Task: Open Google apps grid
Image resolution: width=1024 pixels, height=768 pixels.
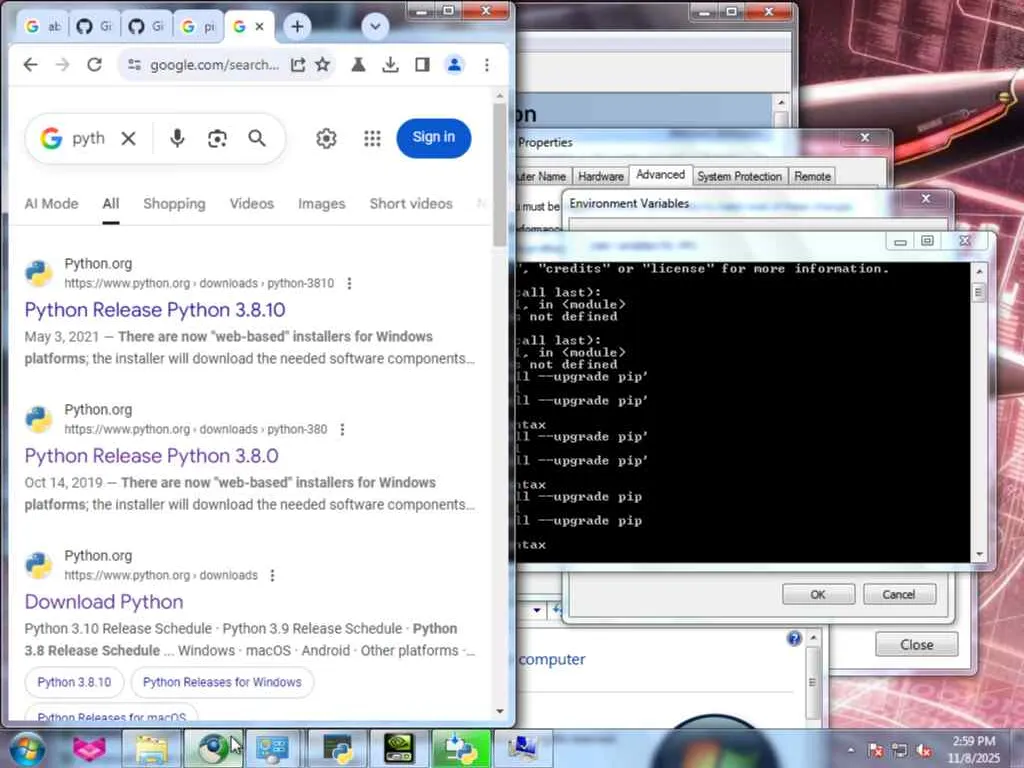Action: 372,138
